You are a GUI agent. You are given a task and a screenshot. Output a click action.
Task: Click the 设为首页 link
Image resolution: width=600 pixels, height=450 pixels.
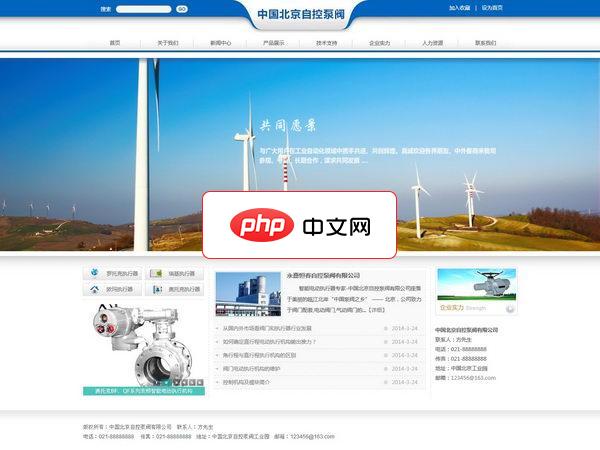point(492,7)
